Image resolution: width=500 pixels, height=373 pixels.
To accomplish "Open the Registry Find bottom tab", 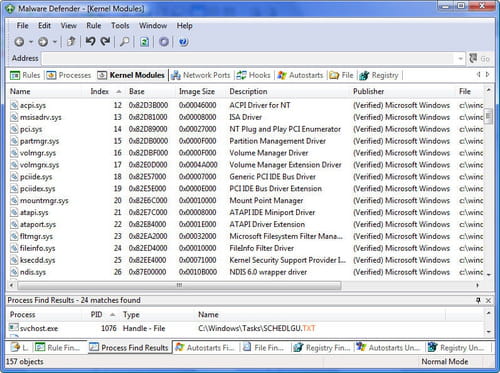I will pyautogui.click(x=322, y=348).
